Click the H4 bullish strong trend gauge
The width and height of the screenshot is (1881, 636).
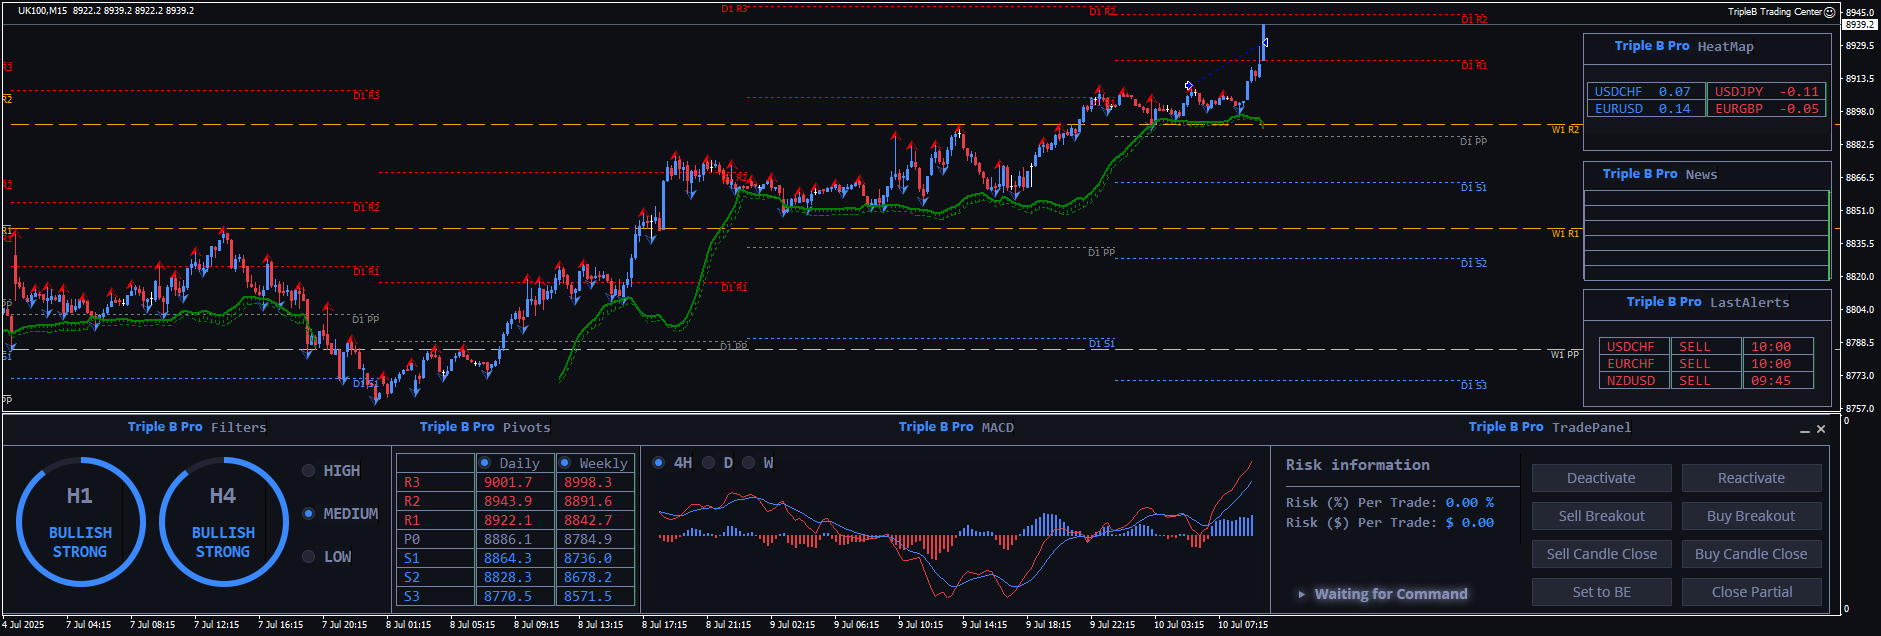(223, 521)
